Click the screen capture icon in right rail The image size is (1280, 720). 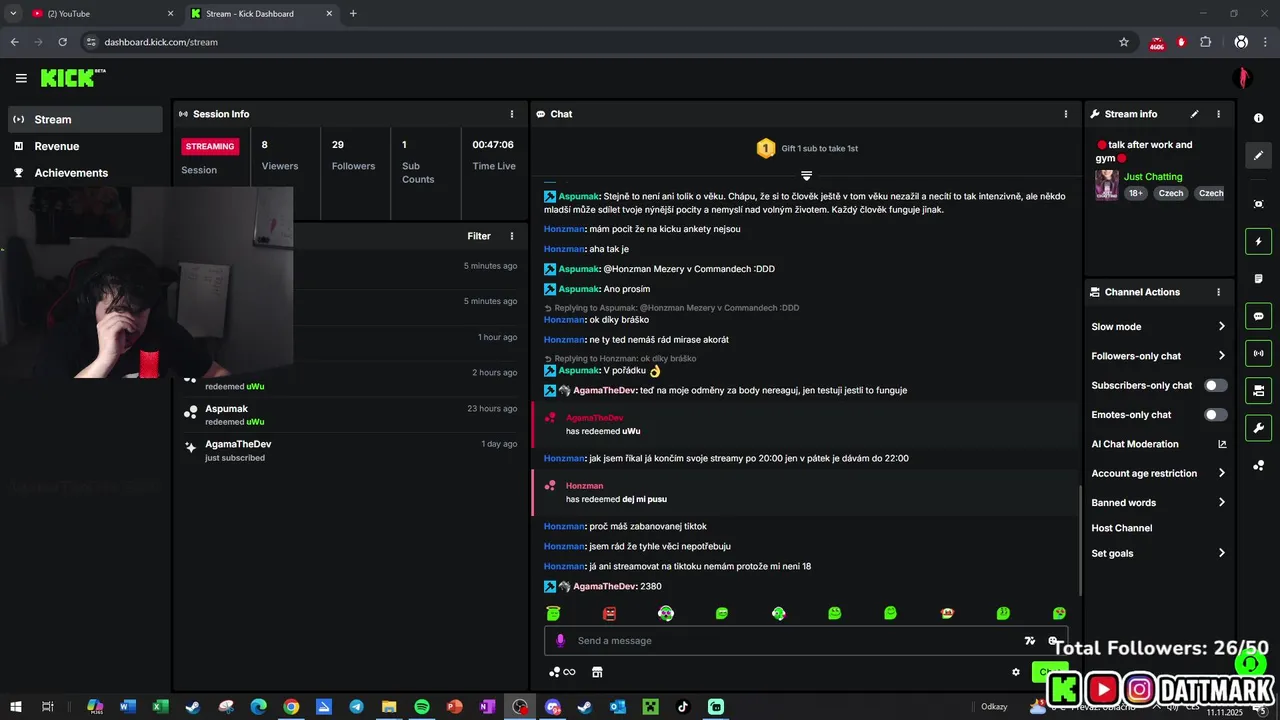1258,204
